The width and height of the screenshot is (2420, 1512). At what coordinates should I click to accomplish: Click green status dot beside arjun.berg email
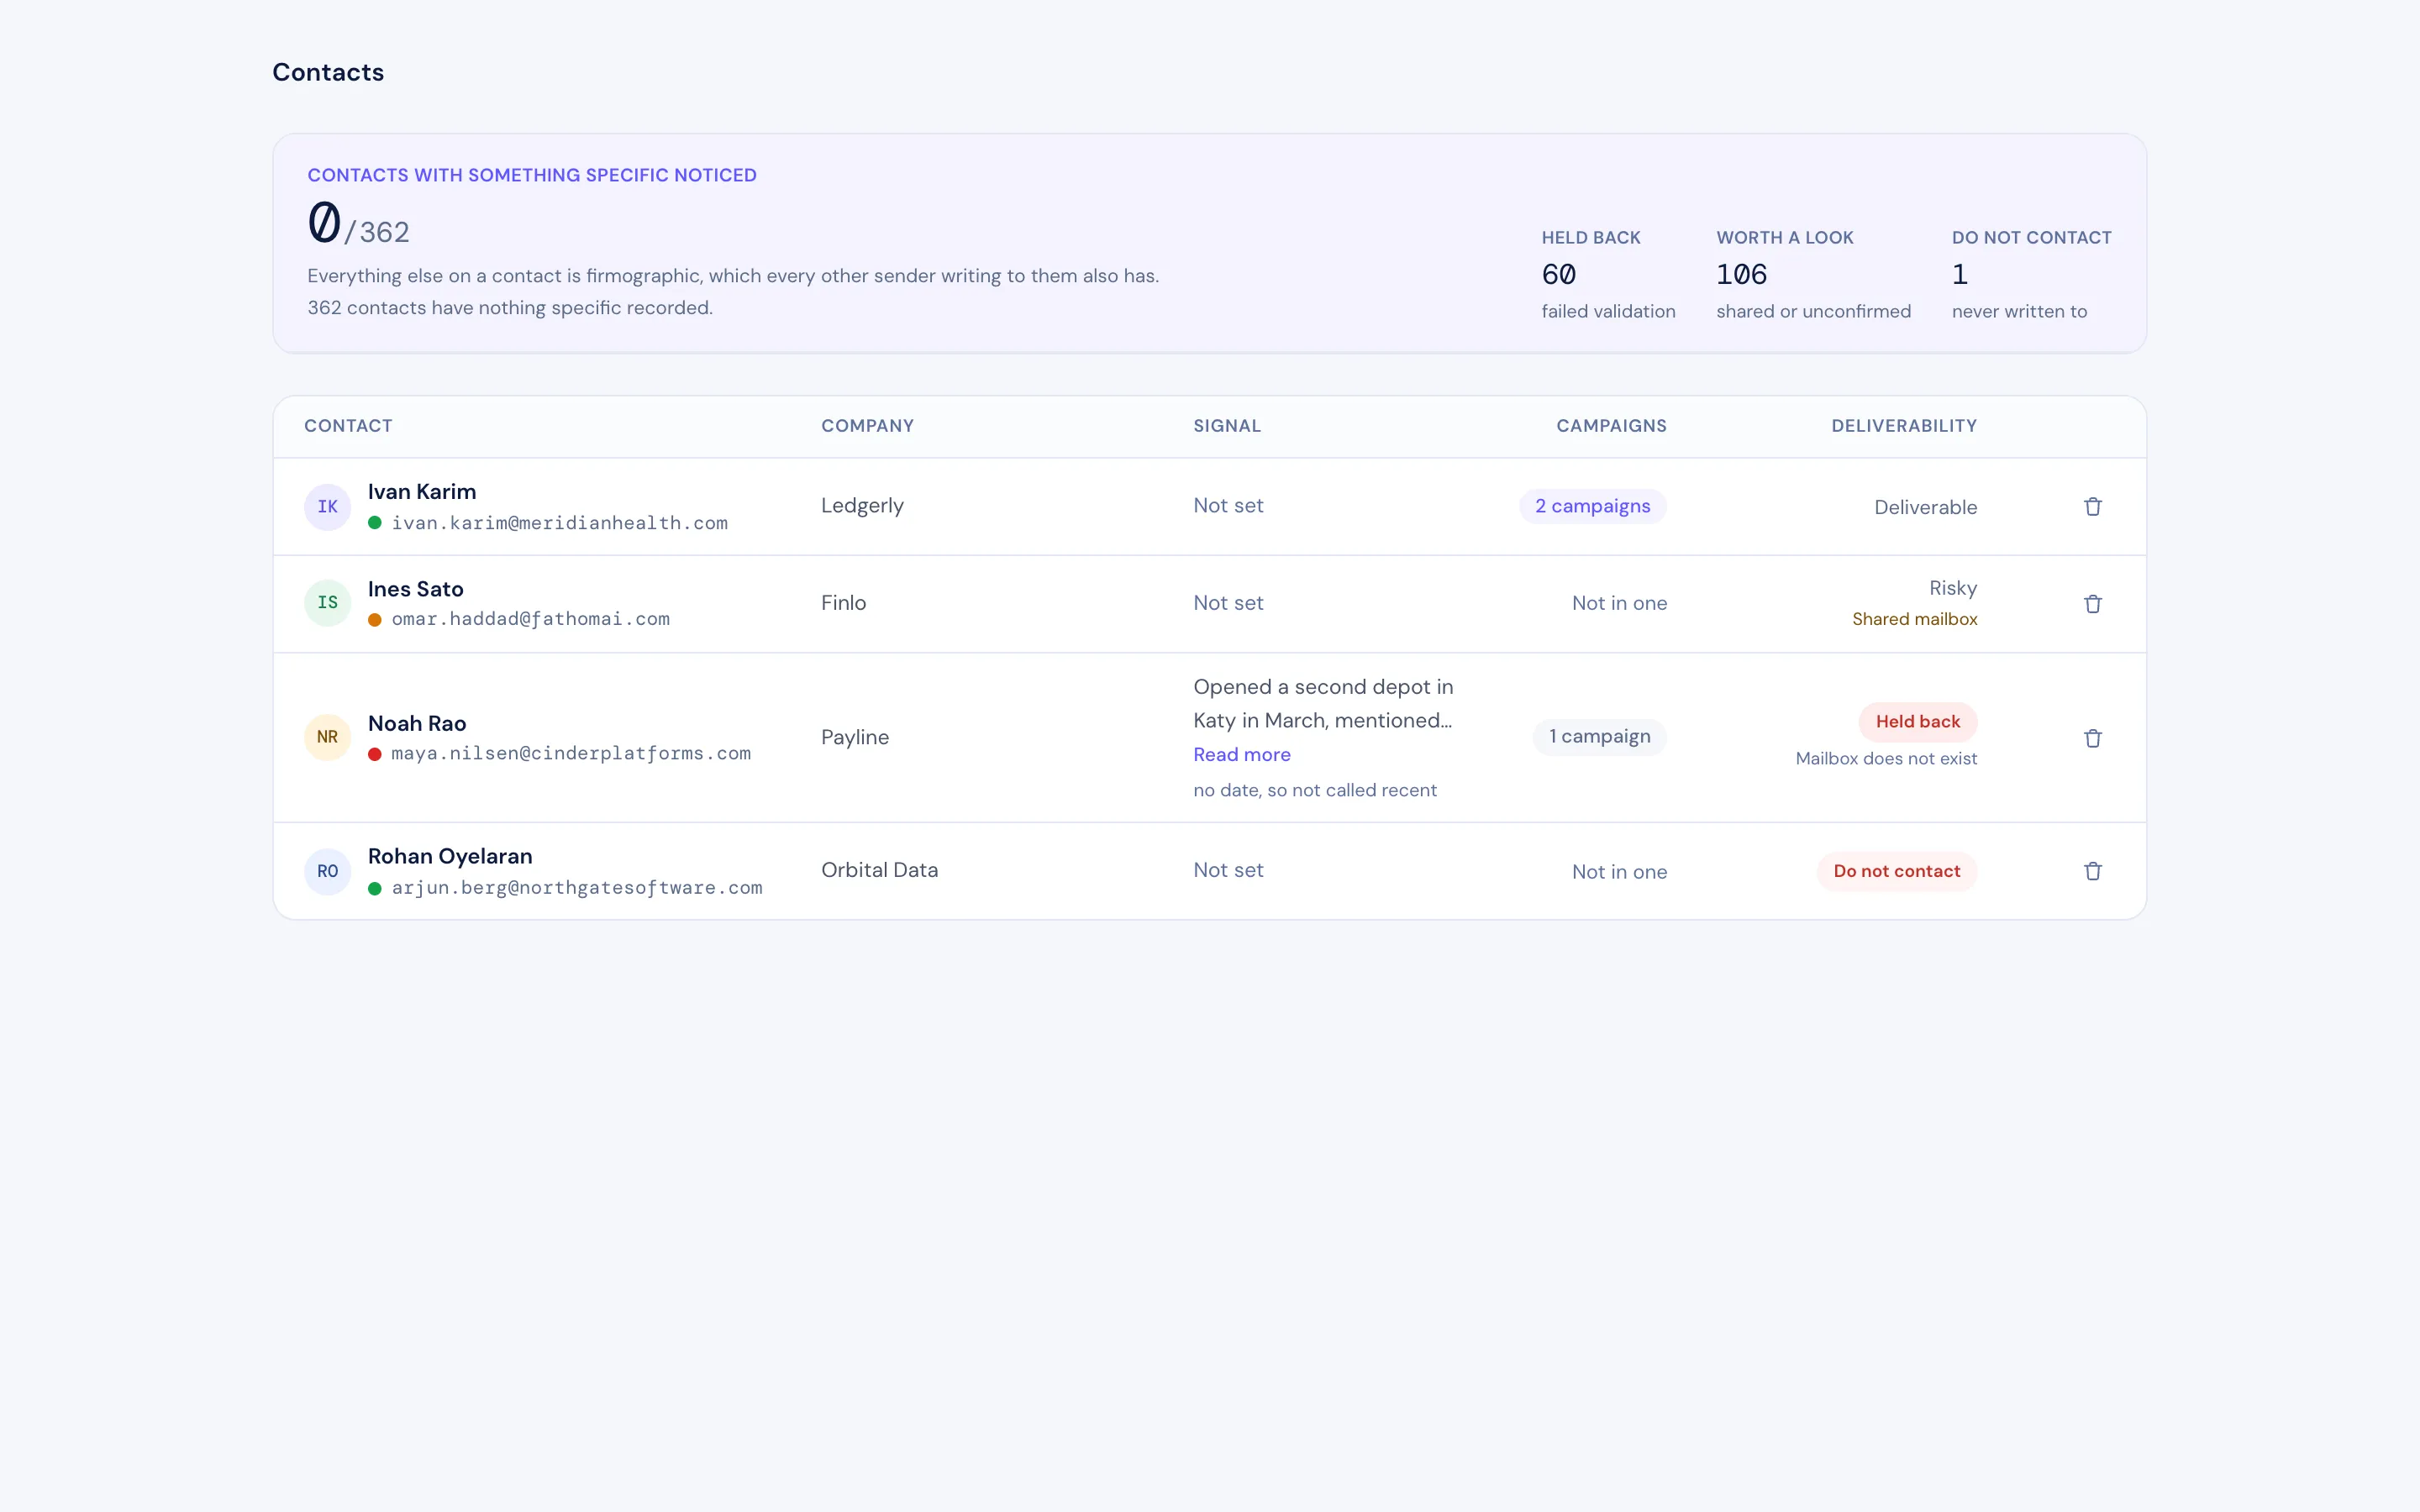click(375, 888)
